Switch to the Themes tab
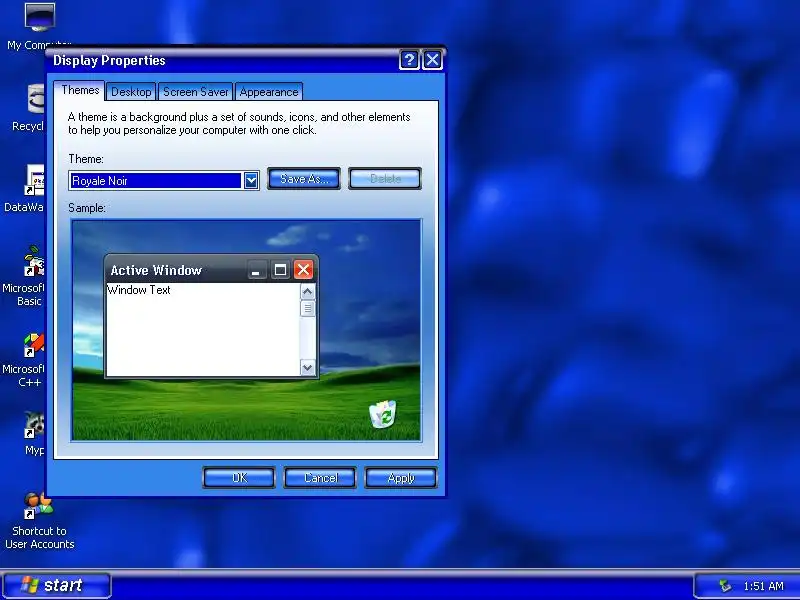800x600 pixels. (80, 90)
